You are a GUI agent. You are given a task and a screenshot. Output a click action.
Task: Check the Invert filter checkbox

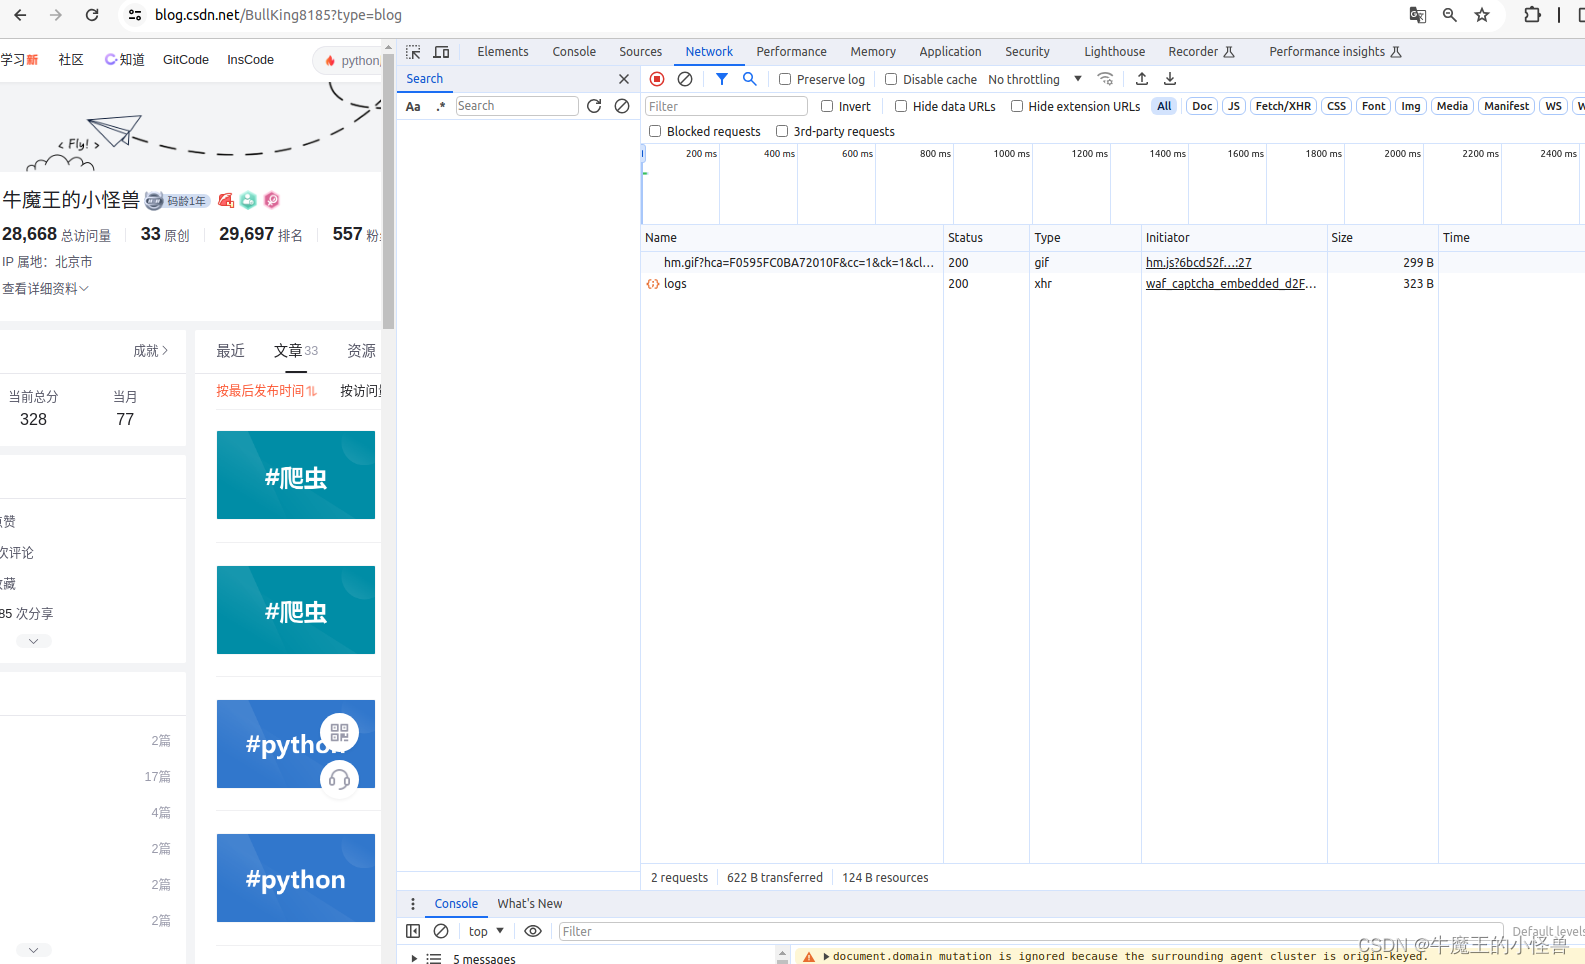pyautogui.click(x=827, y=106)
